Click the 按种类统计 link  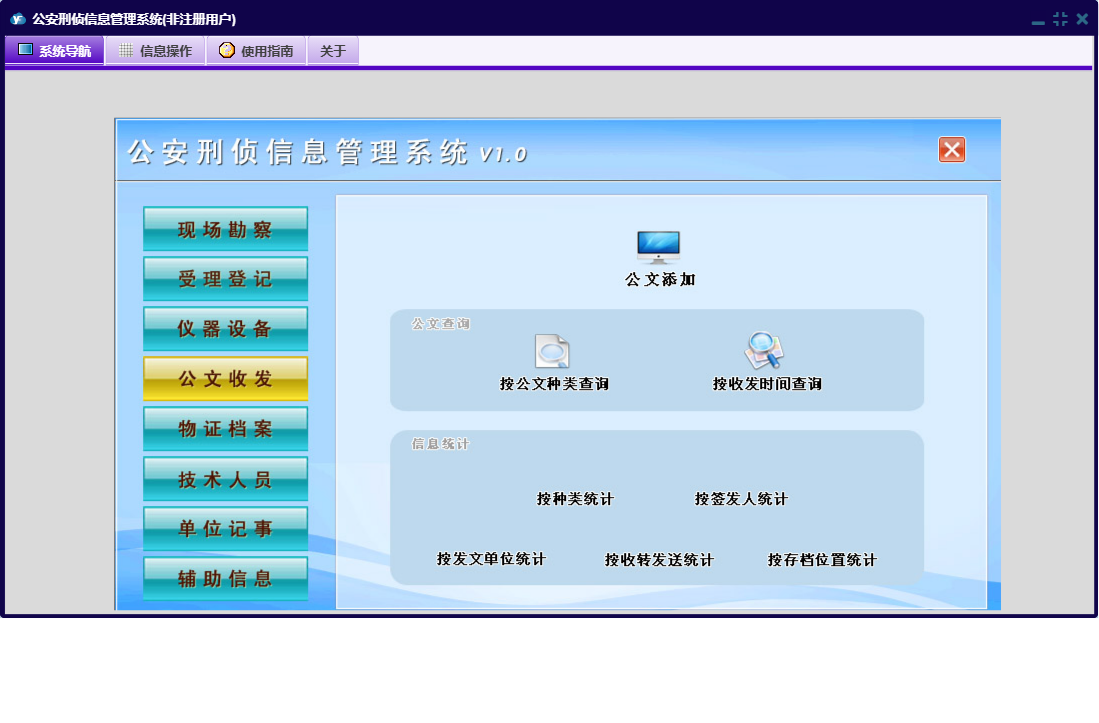575,499
